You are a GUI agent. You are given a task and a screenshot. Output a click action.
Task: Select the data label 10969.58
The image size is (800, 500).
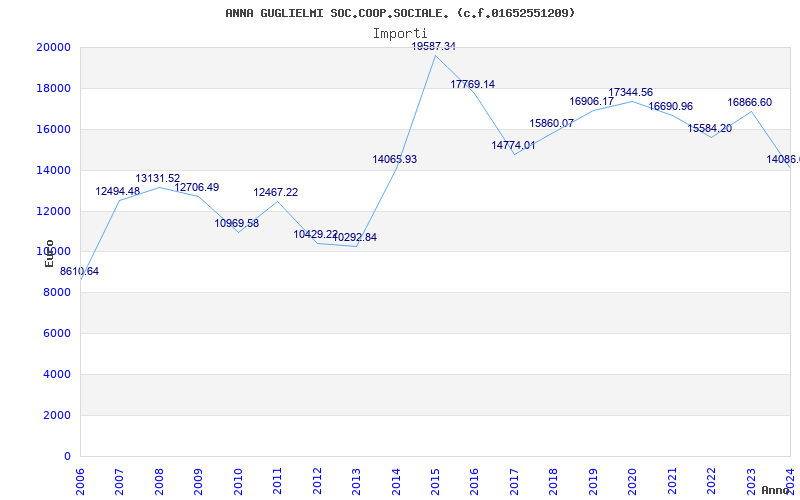pyautogui.click(x=237, y=223)
